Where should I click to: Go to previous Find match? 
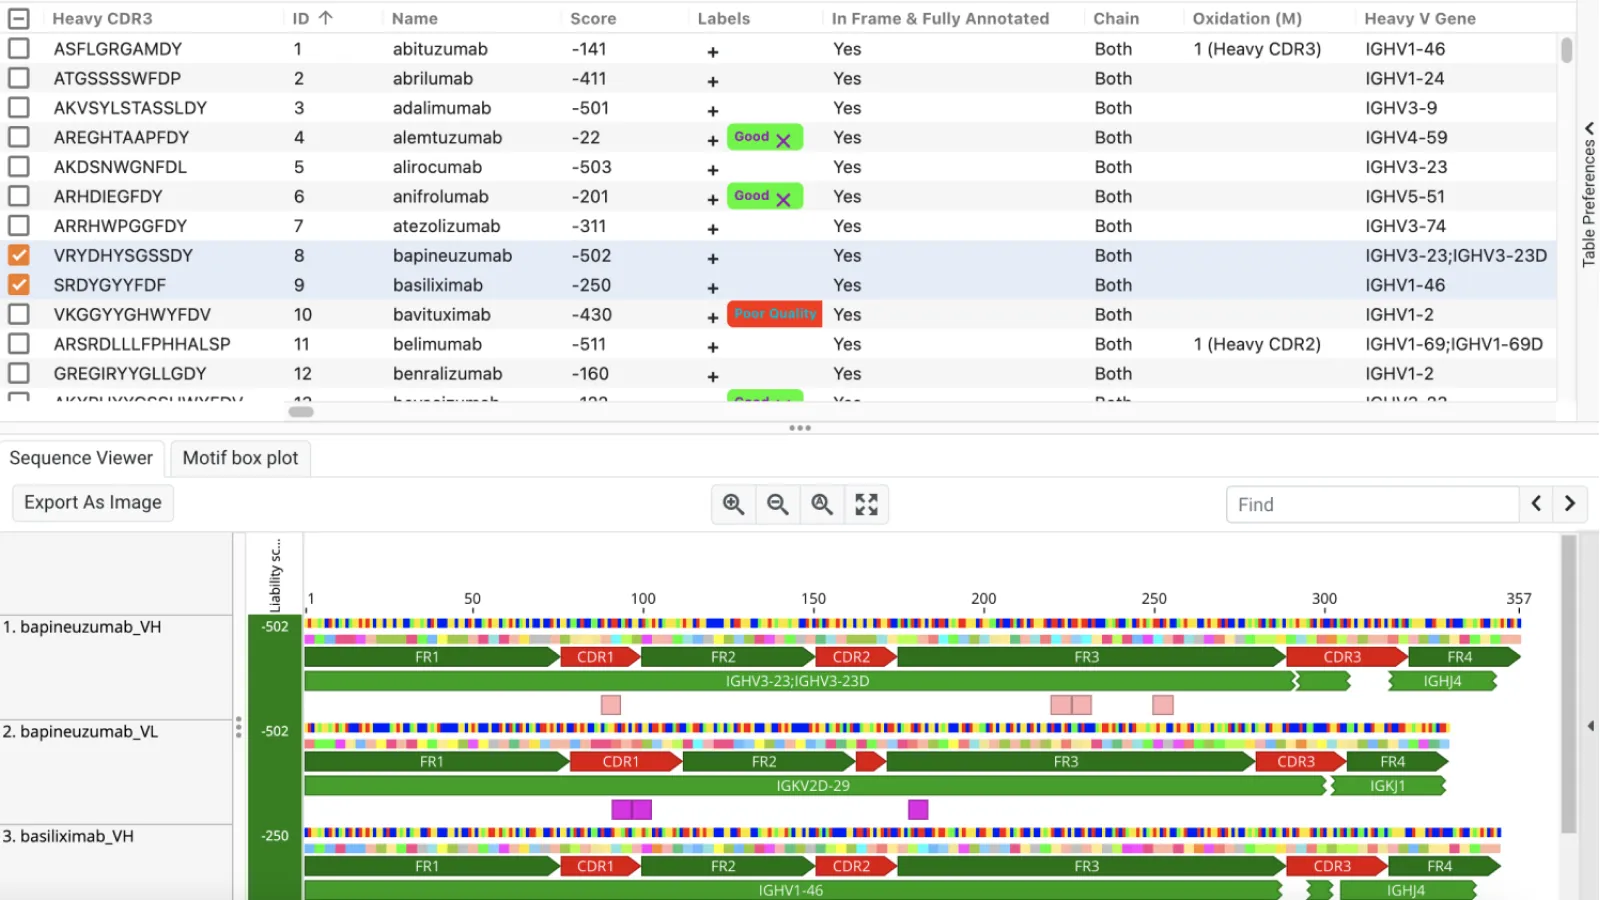[x=1536, y=504]
